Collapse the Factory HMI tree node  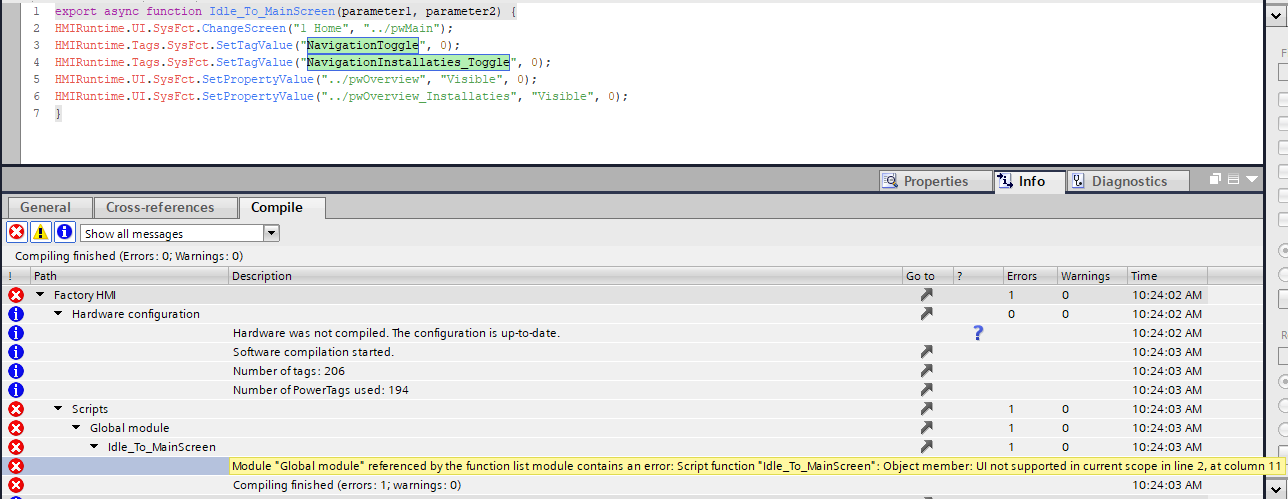[x=41, y=295]
